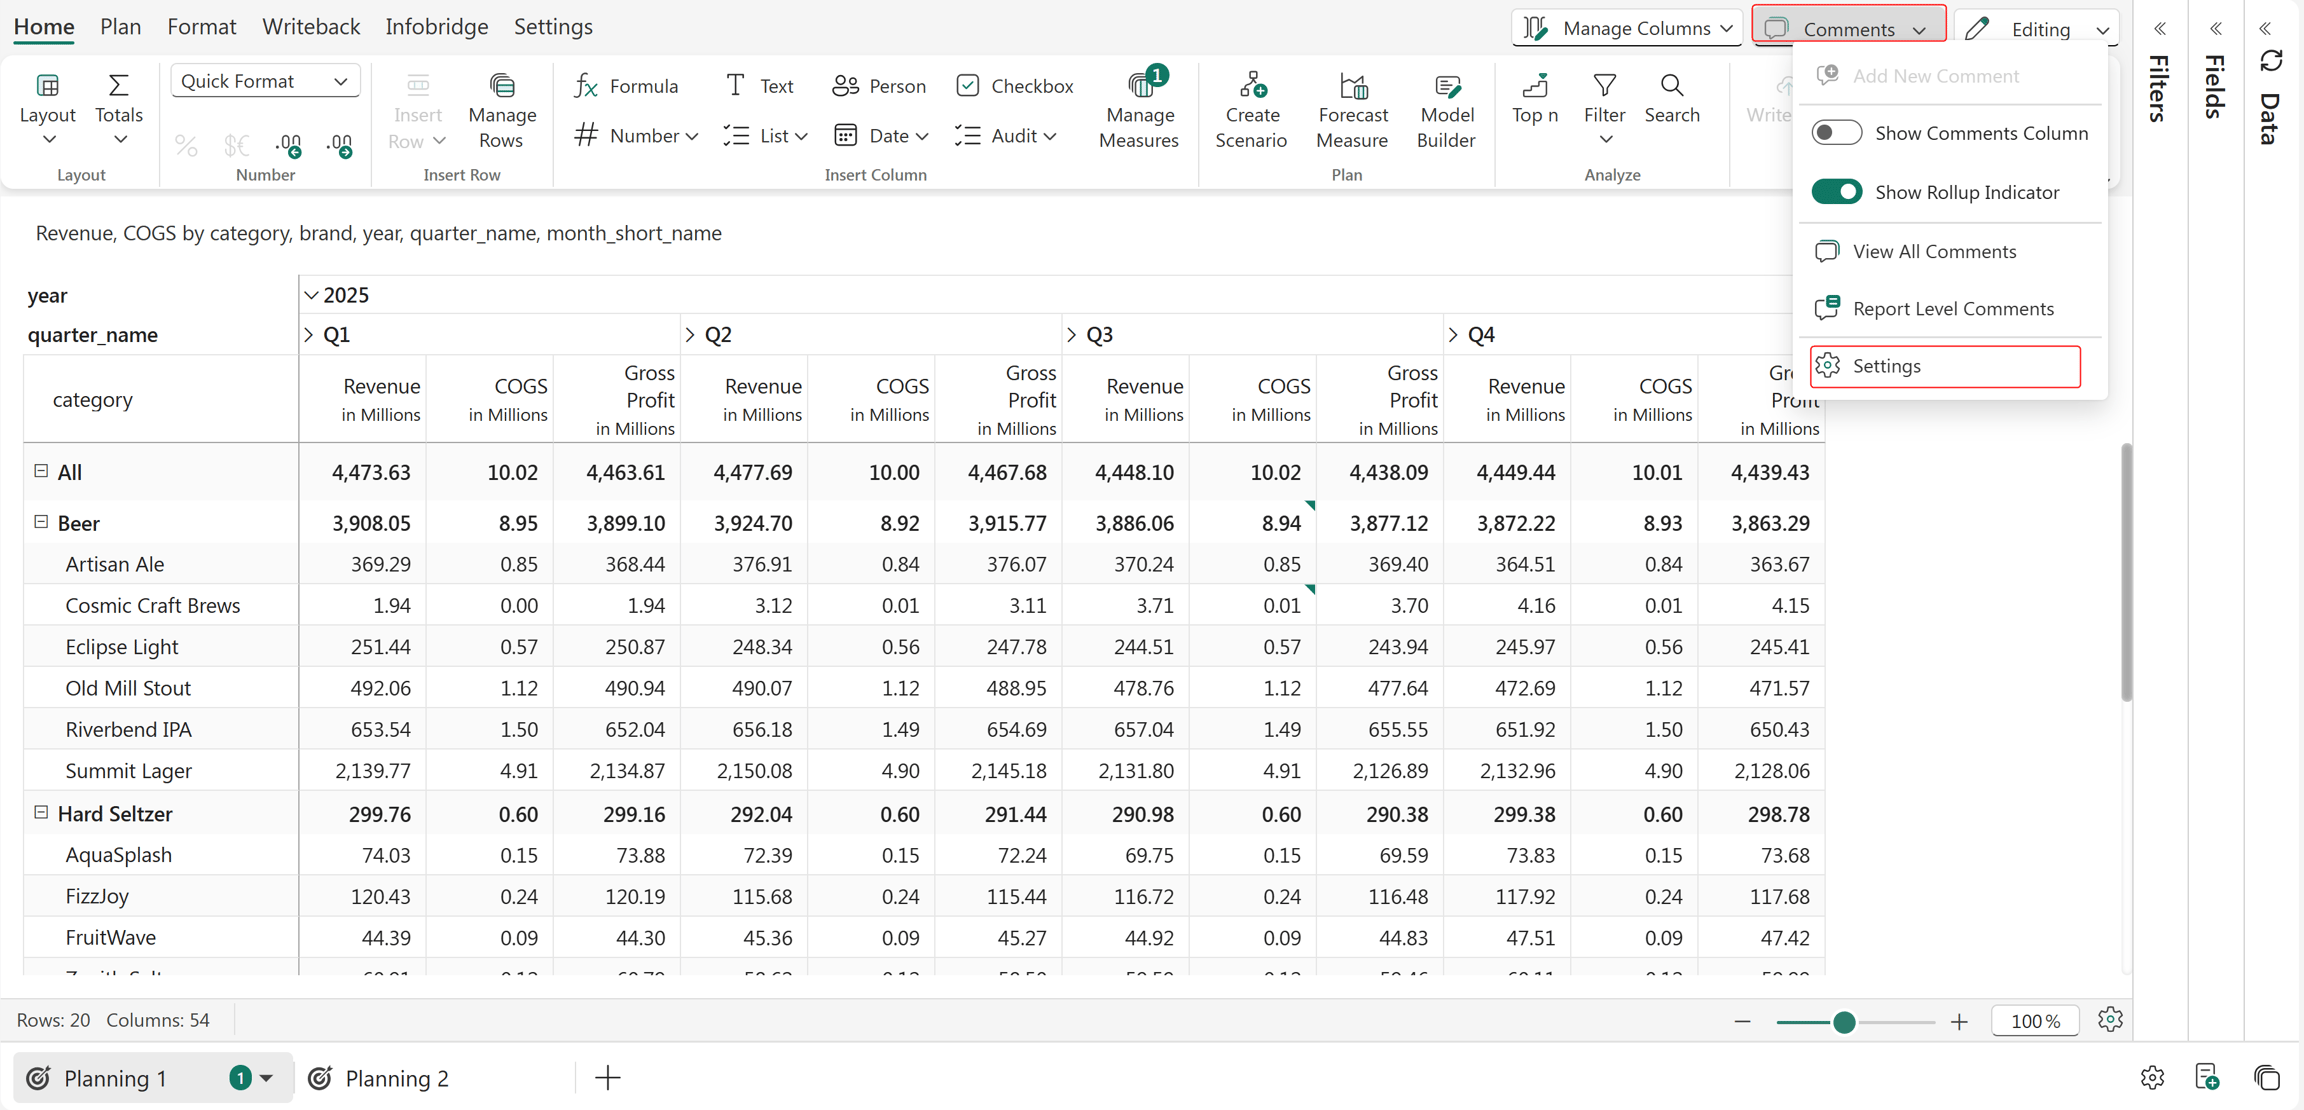
Task: Expand the Q2 quarter column
Action: click(690, 335)
